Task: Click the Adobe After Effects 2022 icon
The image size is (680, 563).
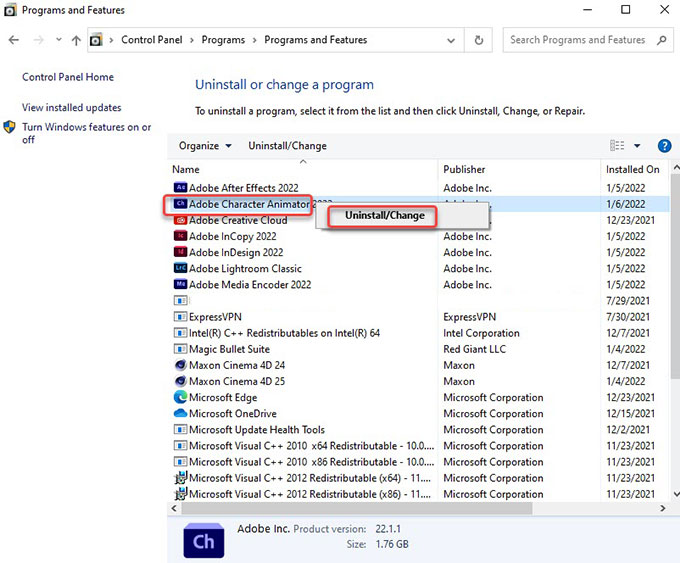Action: [180, 187]
